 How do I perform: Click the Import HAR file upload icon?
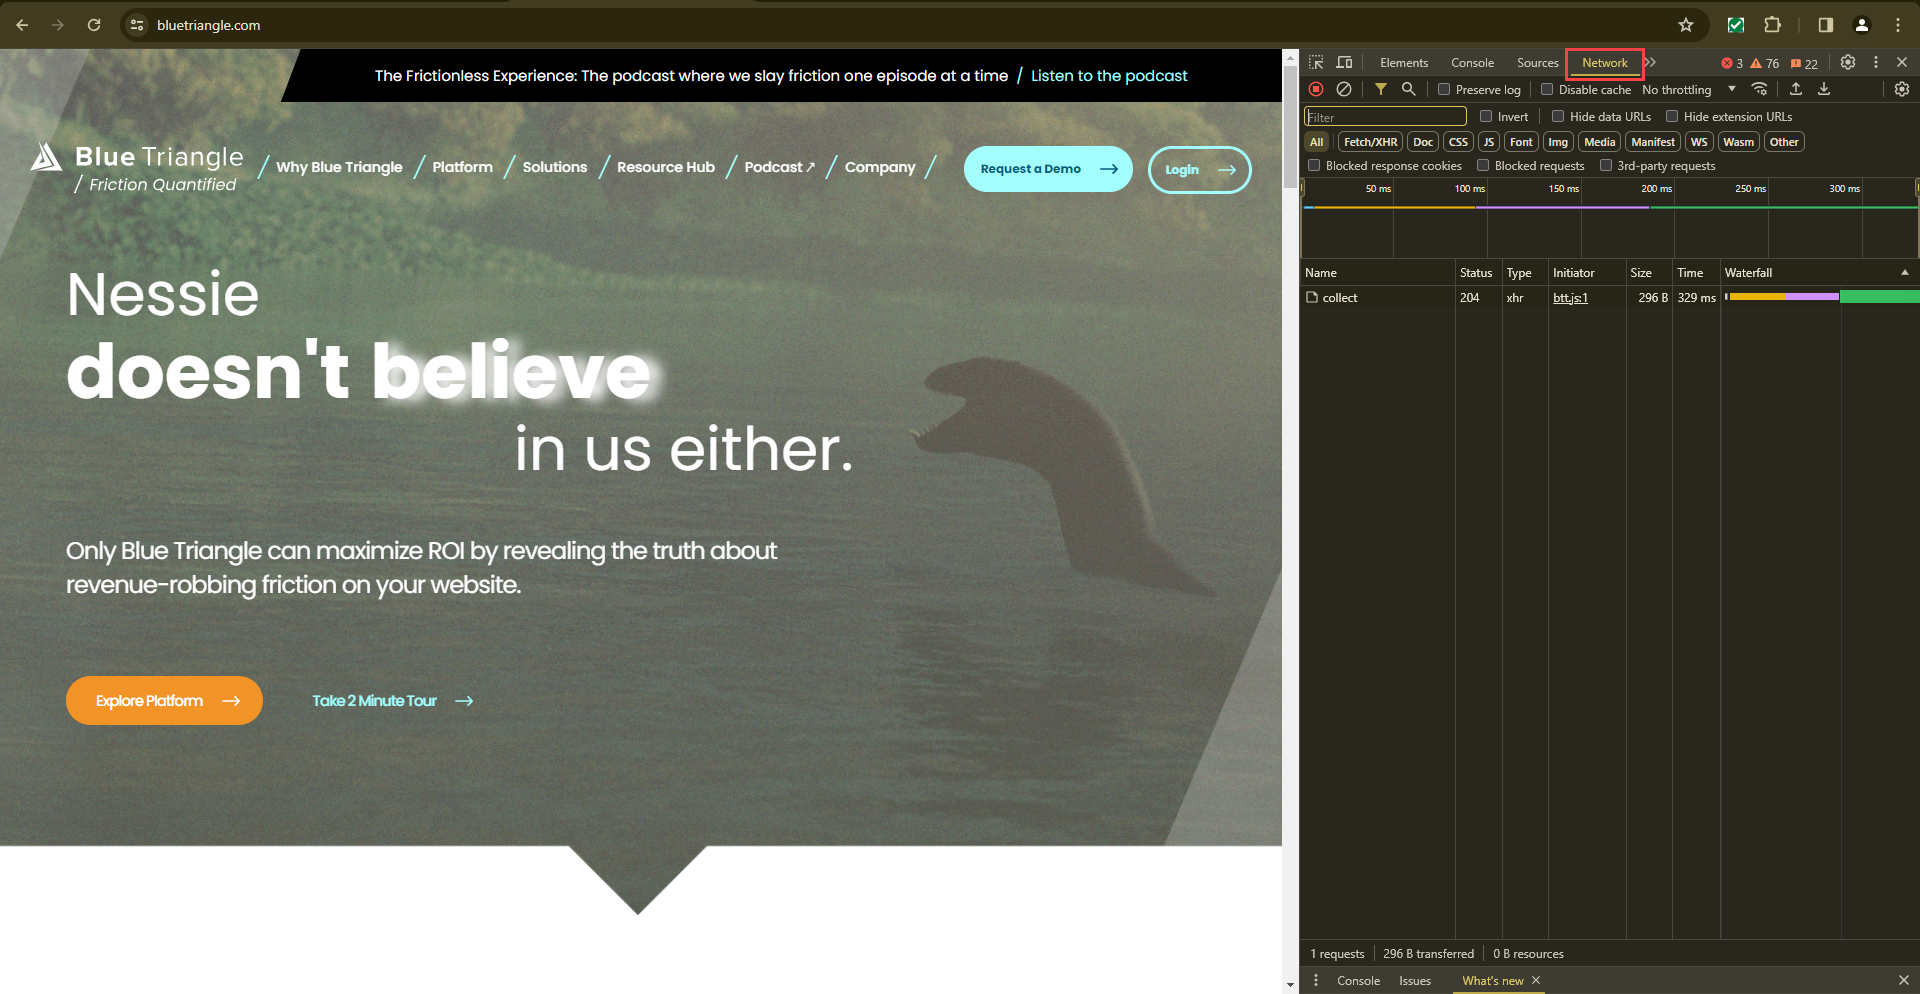click(1796, 89)
